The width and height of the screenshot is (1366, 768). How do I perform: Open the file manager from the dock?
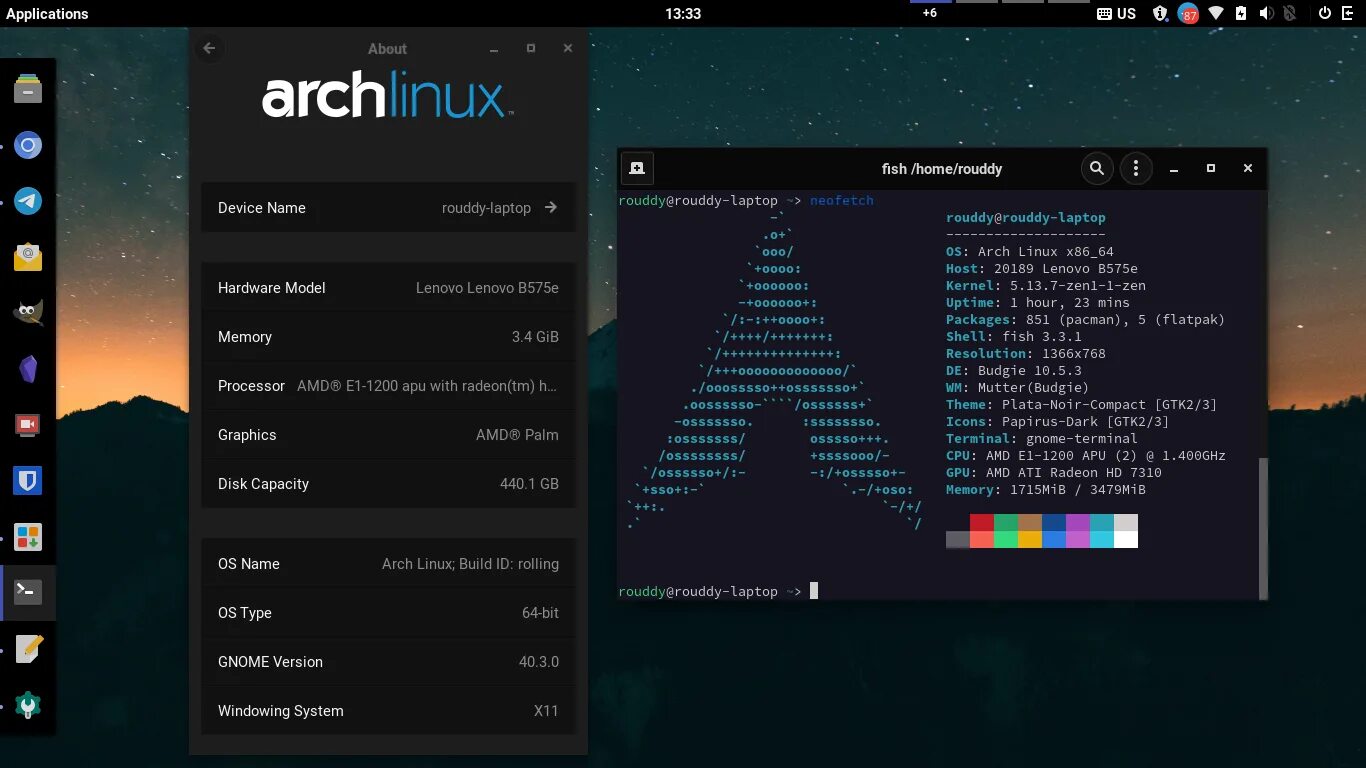coord(28,89)
